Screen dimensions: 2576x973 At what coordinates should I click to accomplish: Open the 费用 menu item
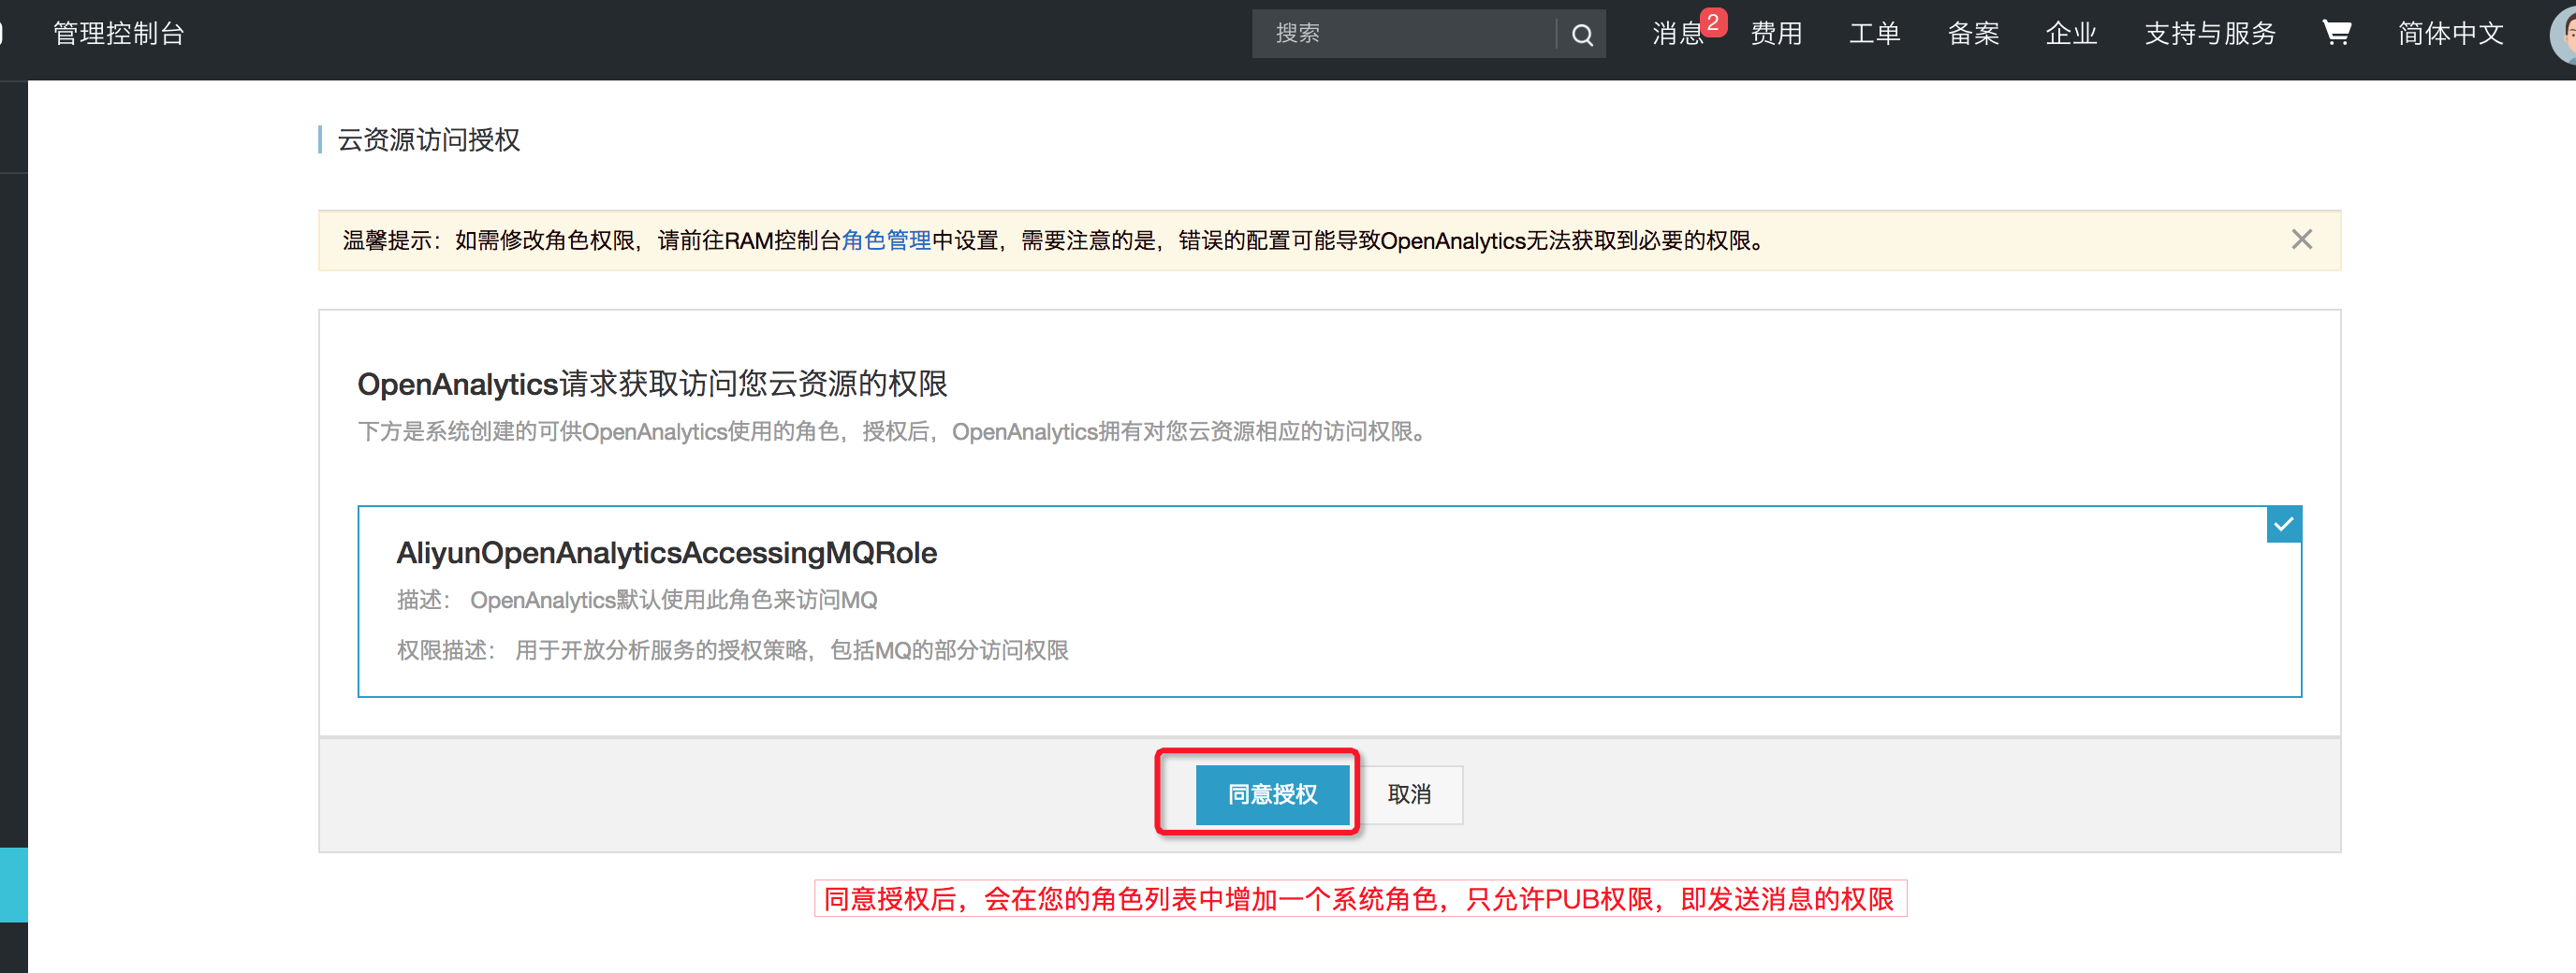click(x=1776, y=34)
